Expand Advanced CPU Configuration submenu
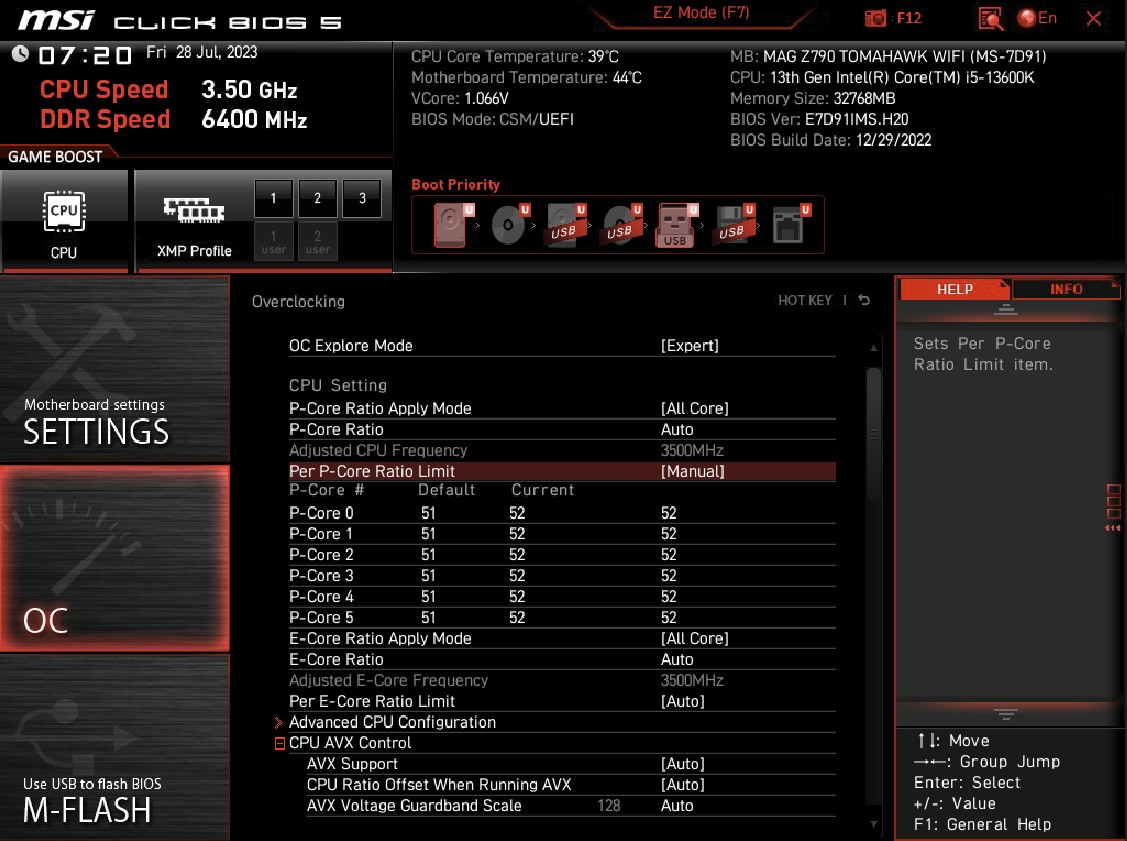Screen dimensions: 1127x841 [x=392, y=722]
